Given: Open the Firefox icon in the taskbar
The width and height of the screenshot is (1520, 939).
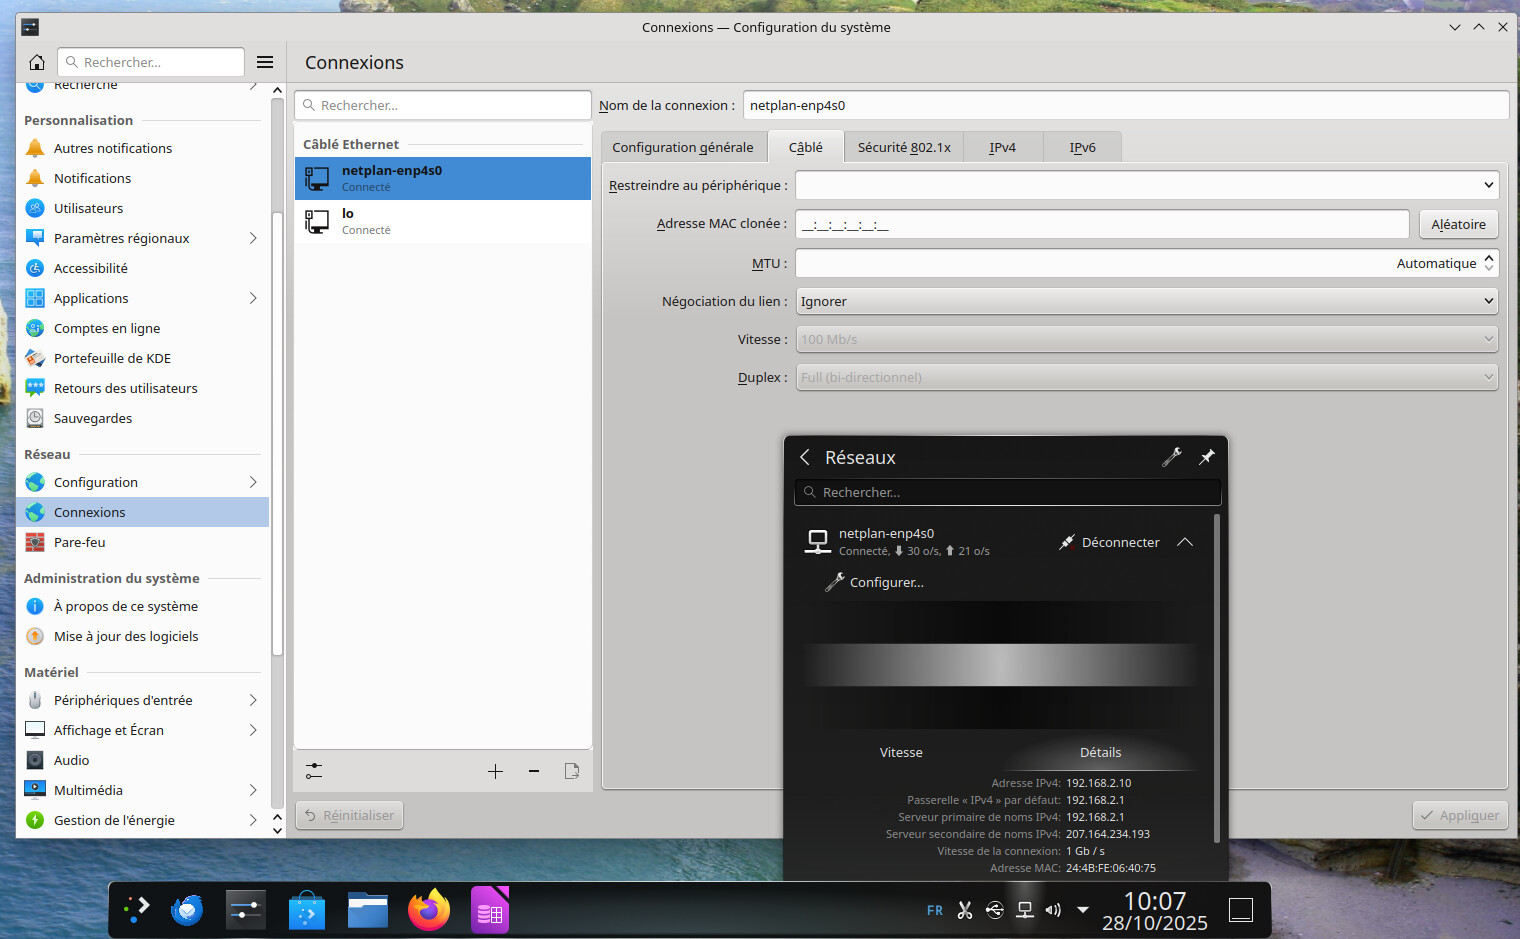Looking at the screenshot, I should click(429, 910).
